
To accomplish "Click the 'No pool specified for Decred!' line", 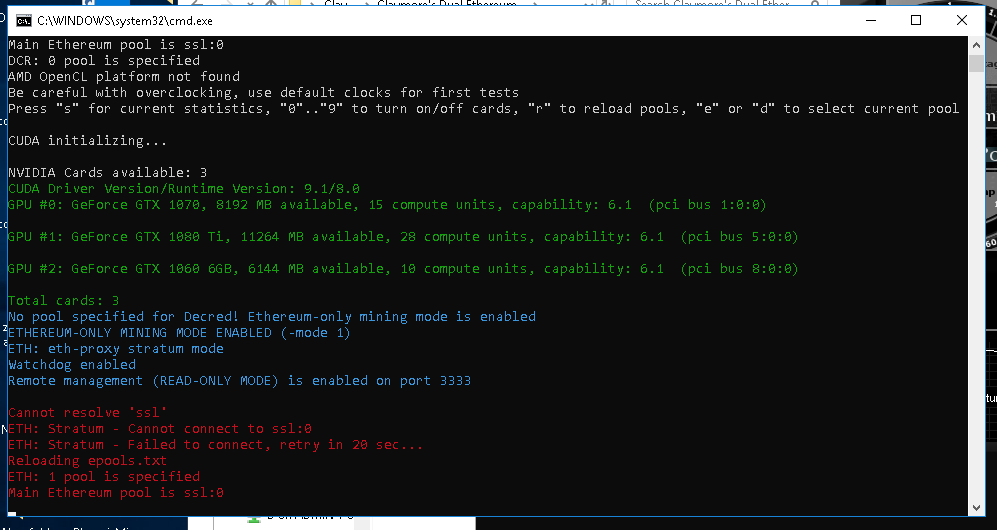I will click(x=272, y=316).
